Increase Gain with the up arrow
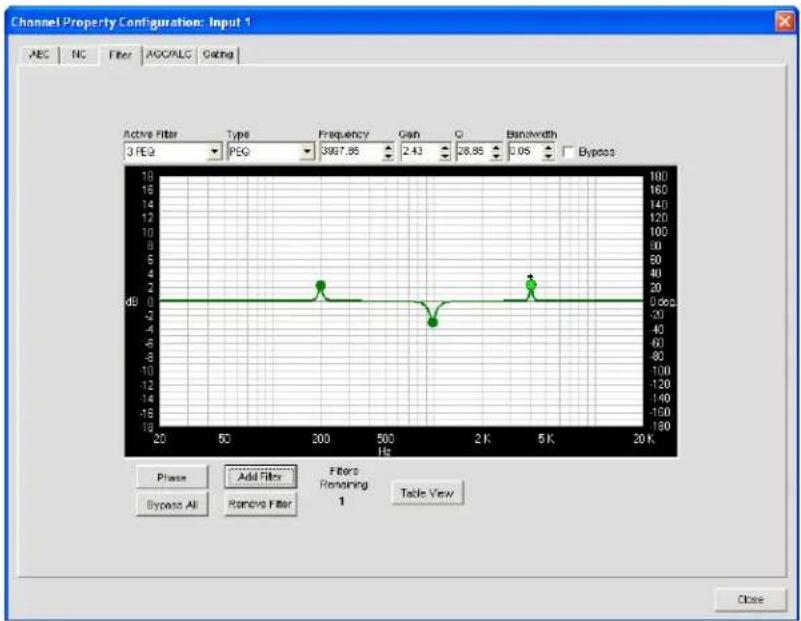 point(445,148)
